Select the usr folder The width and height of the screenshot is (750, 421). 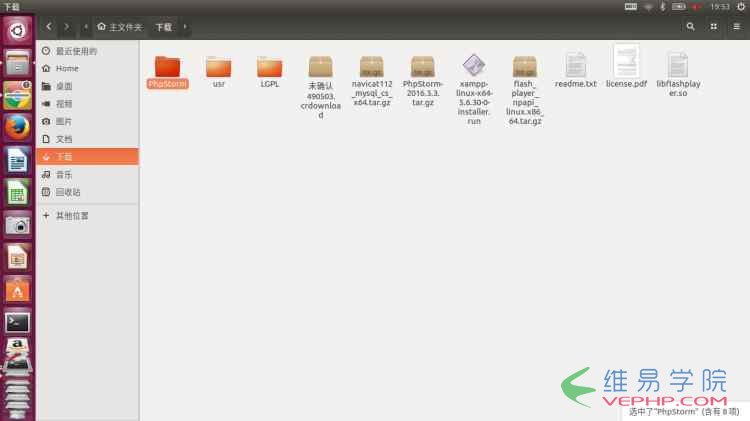219,71
